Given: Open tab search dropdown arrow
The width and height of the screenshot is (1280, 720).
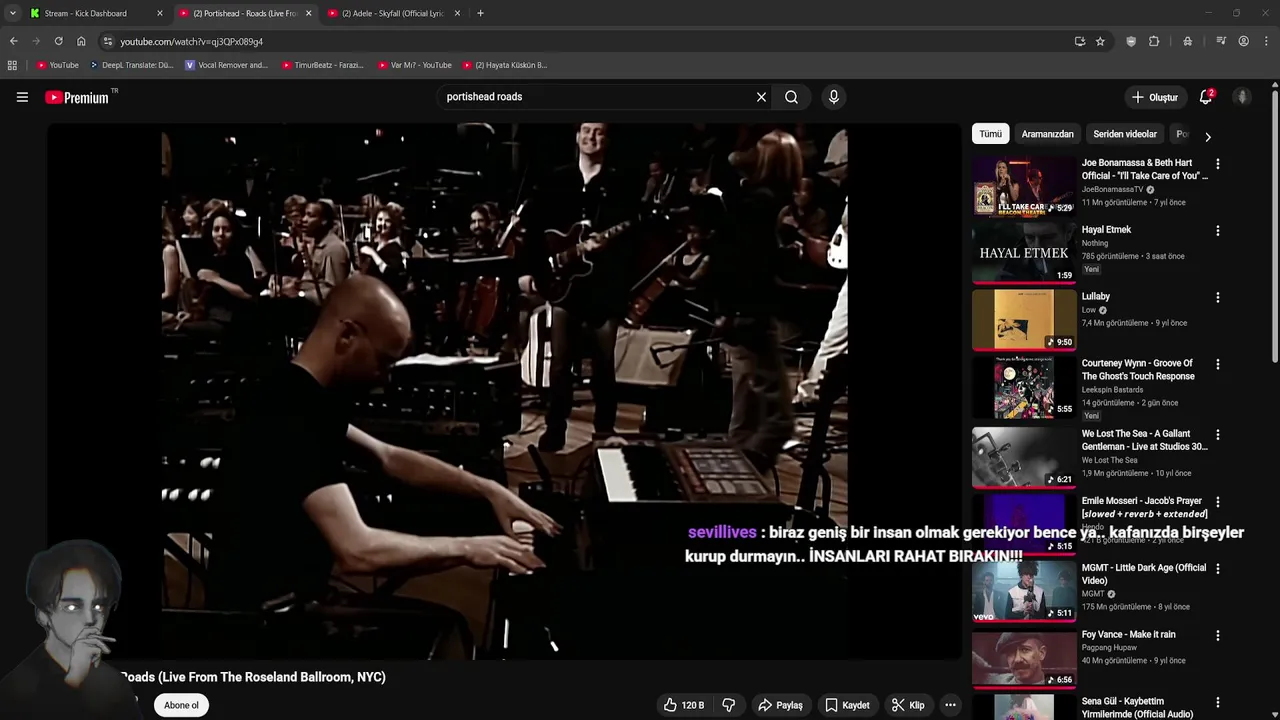Looking at the screenshot, I should point(12,13).
